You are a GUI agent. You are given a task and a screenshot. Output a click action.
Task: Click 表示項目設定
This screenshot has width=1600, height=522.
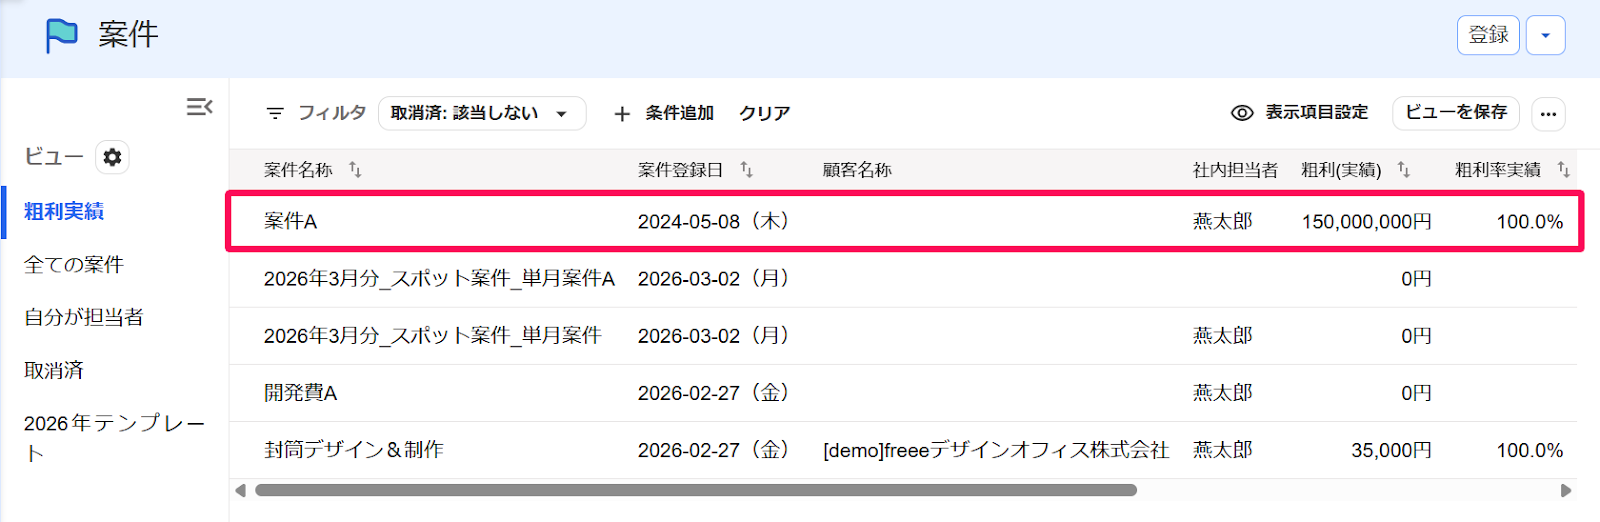[1300, 113]
